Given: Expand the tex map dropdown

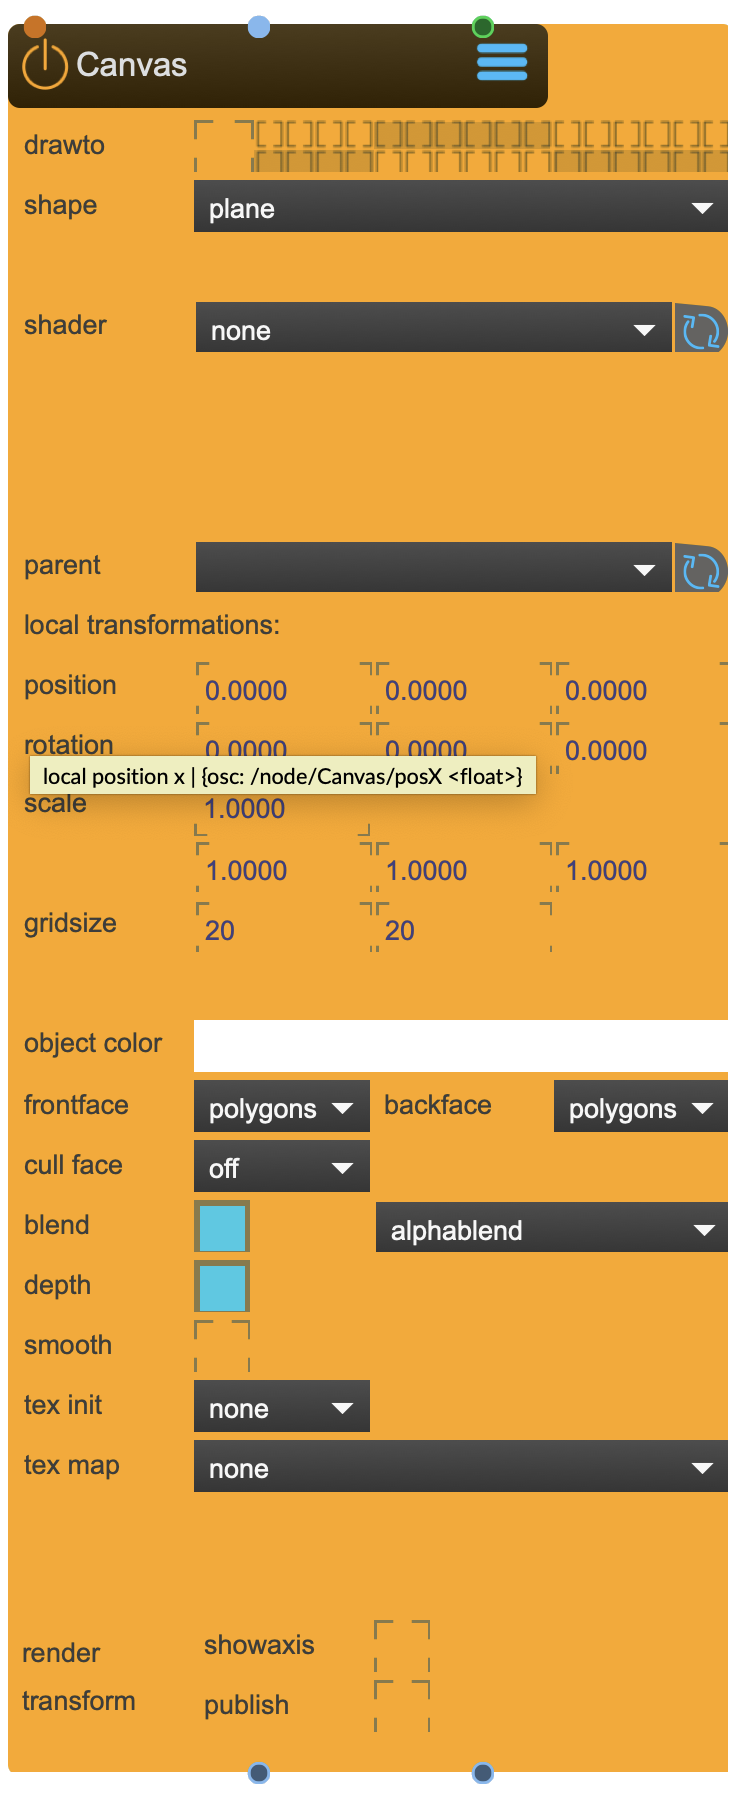Looking at the screenshot, I should [460, 1466].
